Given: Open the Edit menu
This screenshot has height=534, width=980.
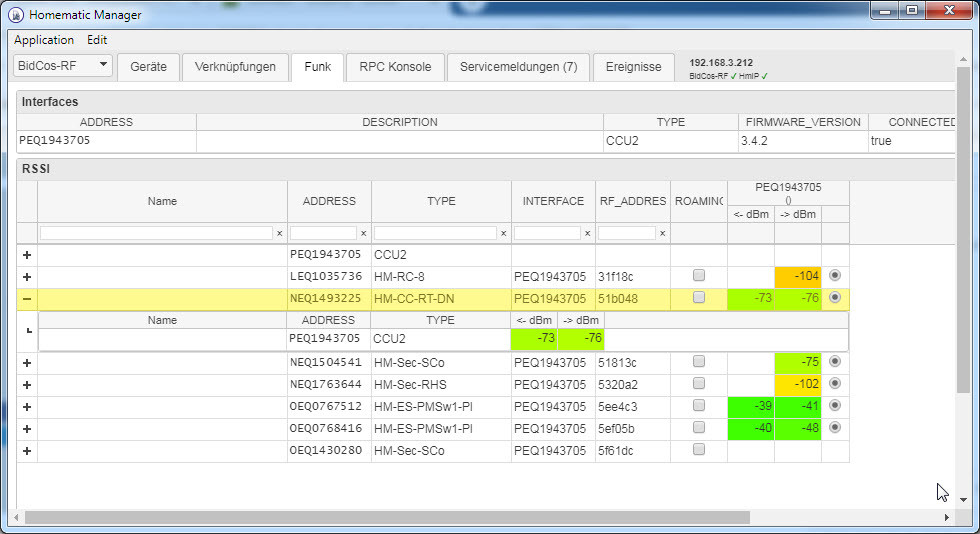Looking at the screenshot, I should tap(97, 40).
